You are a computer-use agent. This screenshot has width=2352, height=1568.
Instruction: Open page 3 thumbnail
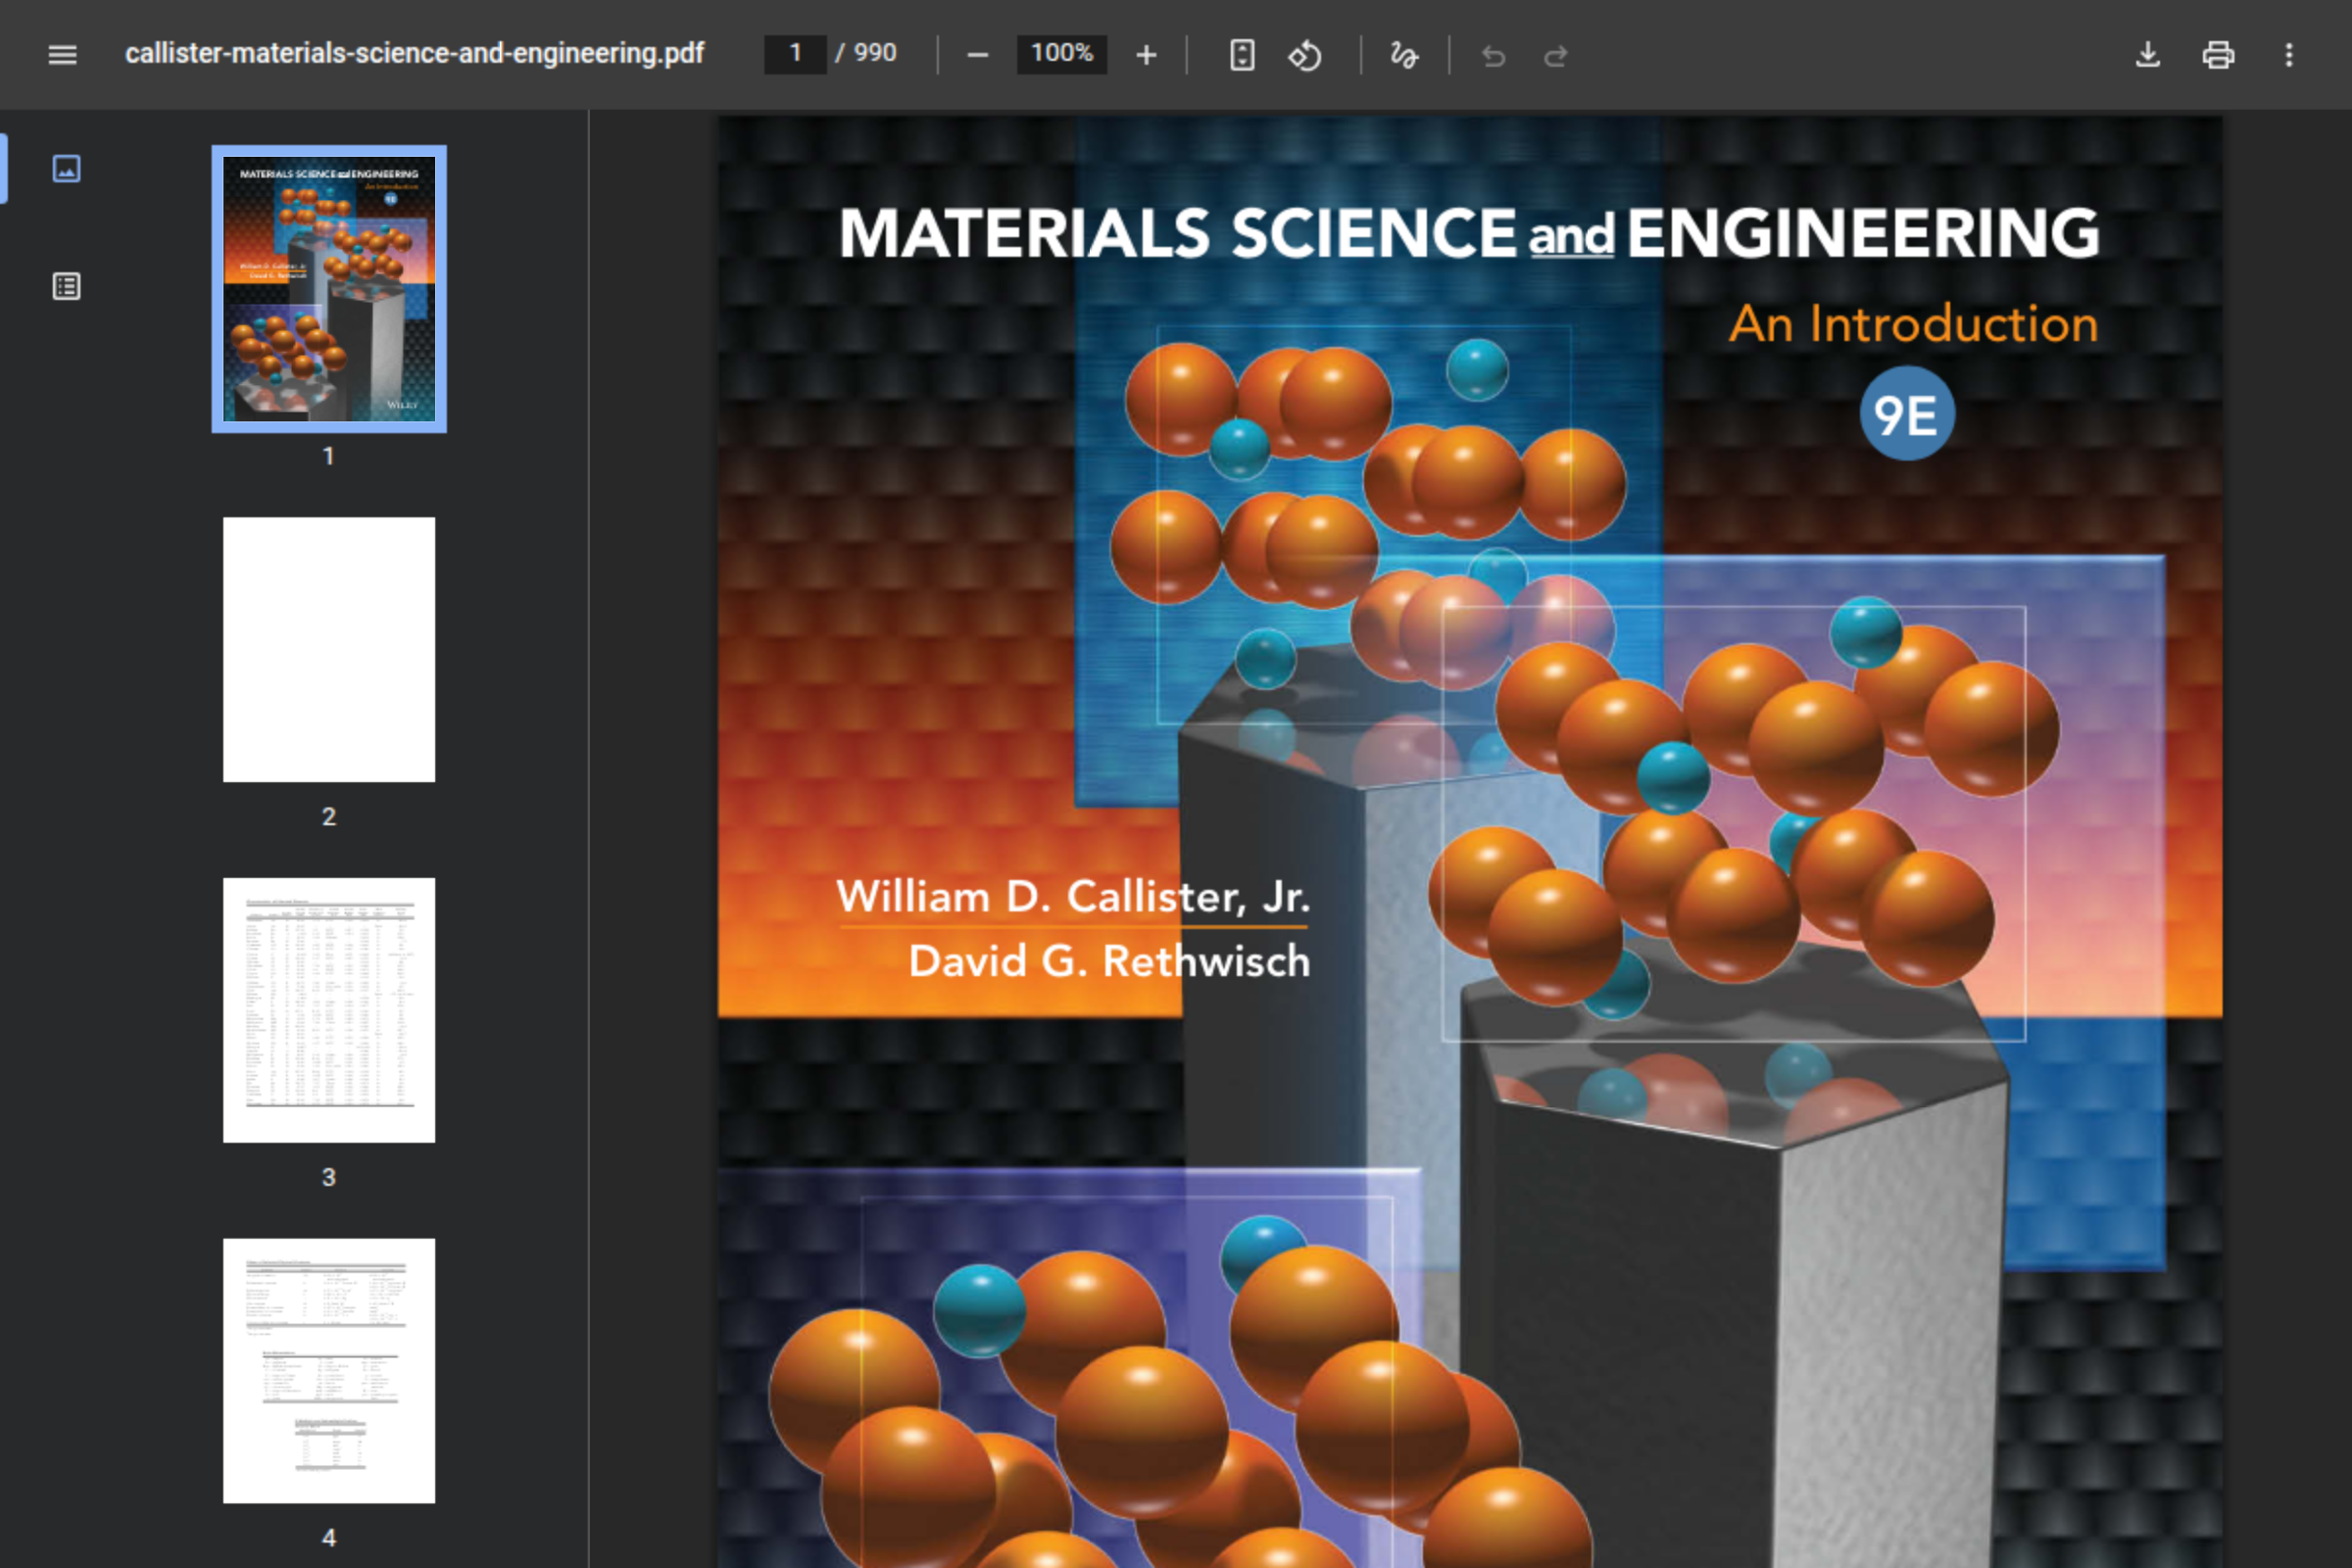coord(329,1010)
